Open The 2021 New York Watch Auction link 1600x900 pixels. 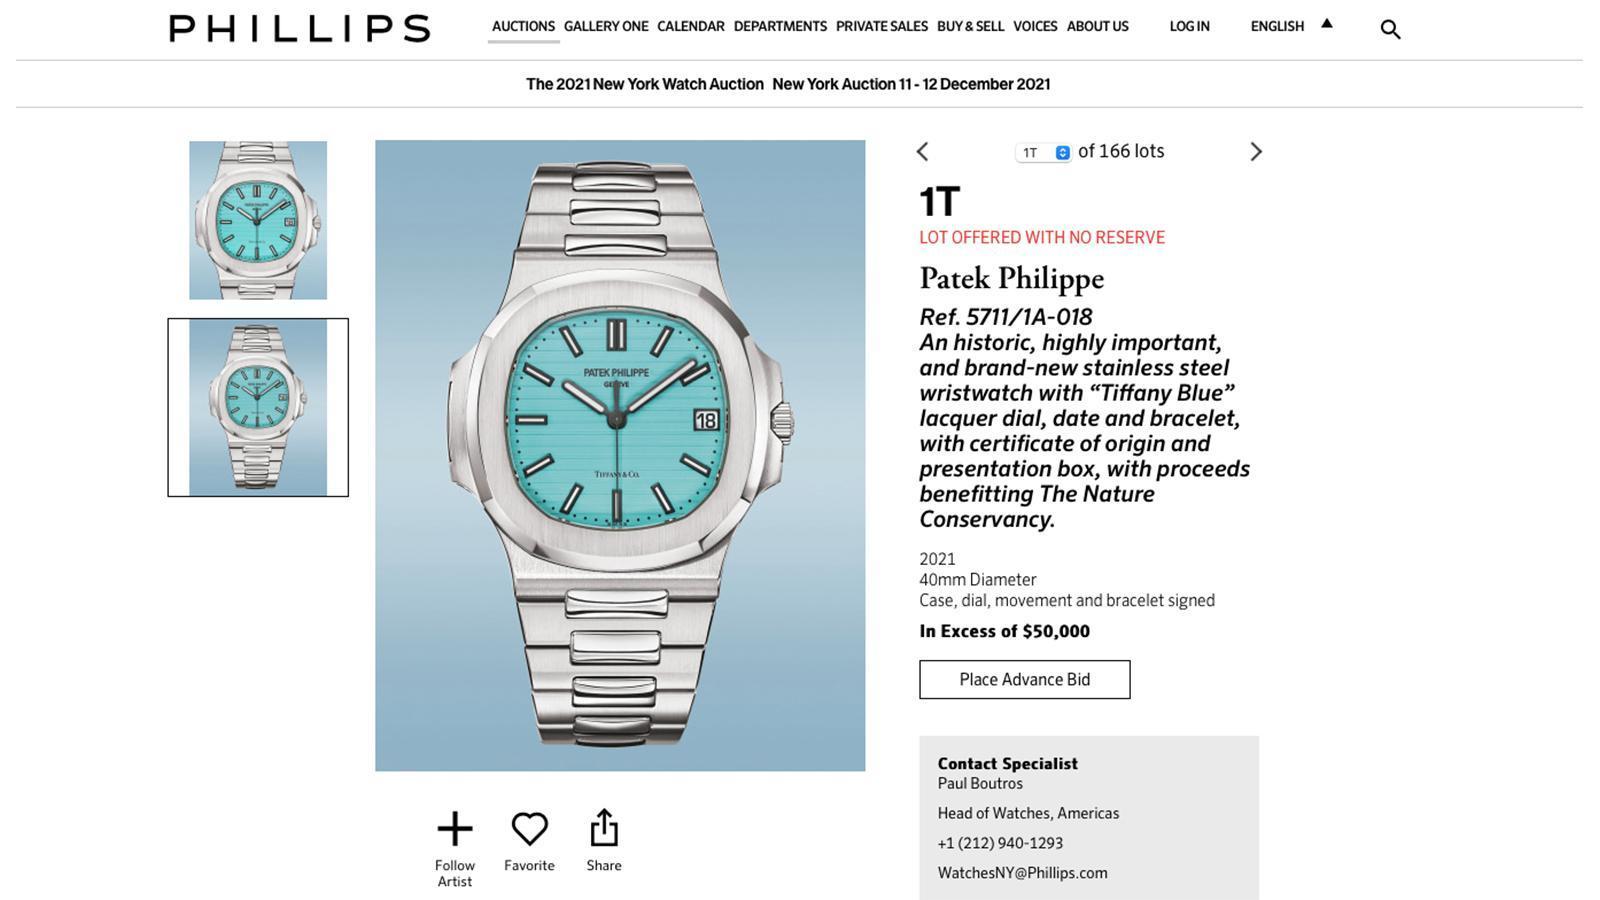[645, 84]
